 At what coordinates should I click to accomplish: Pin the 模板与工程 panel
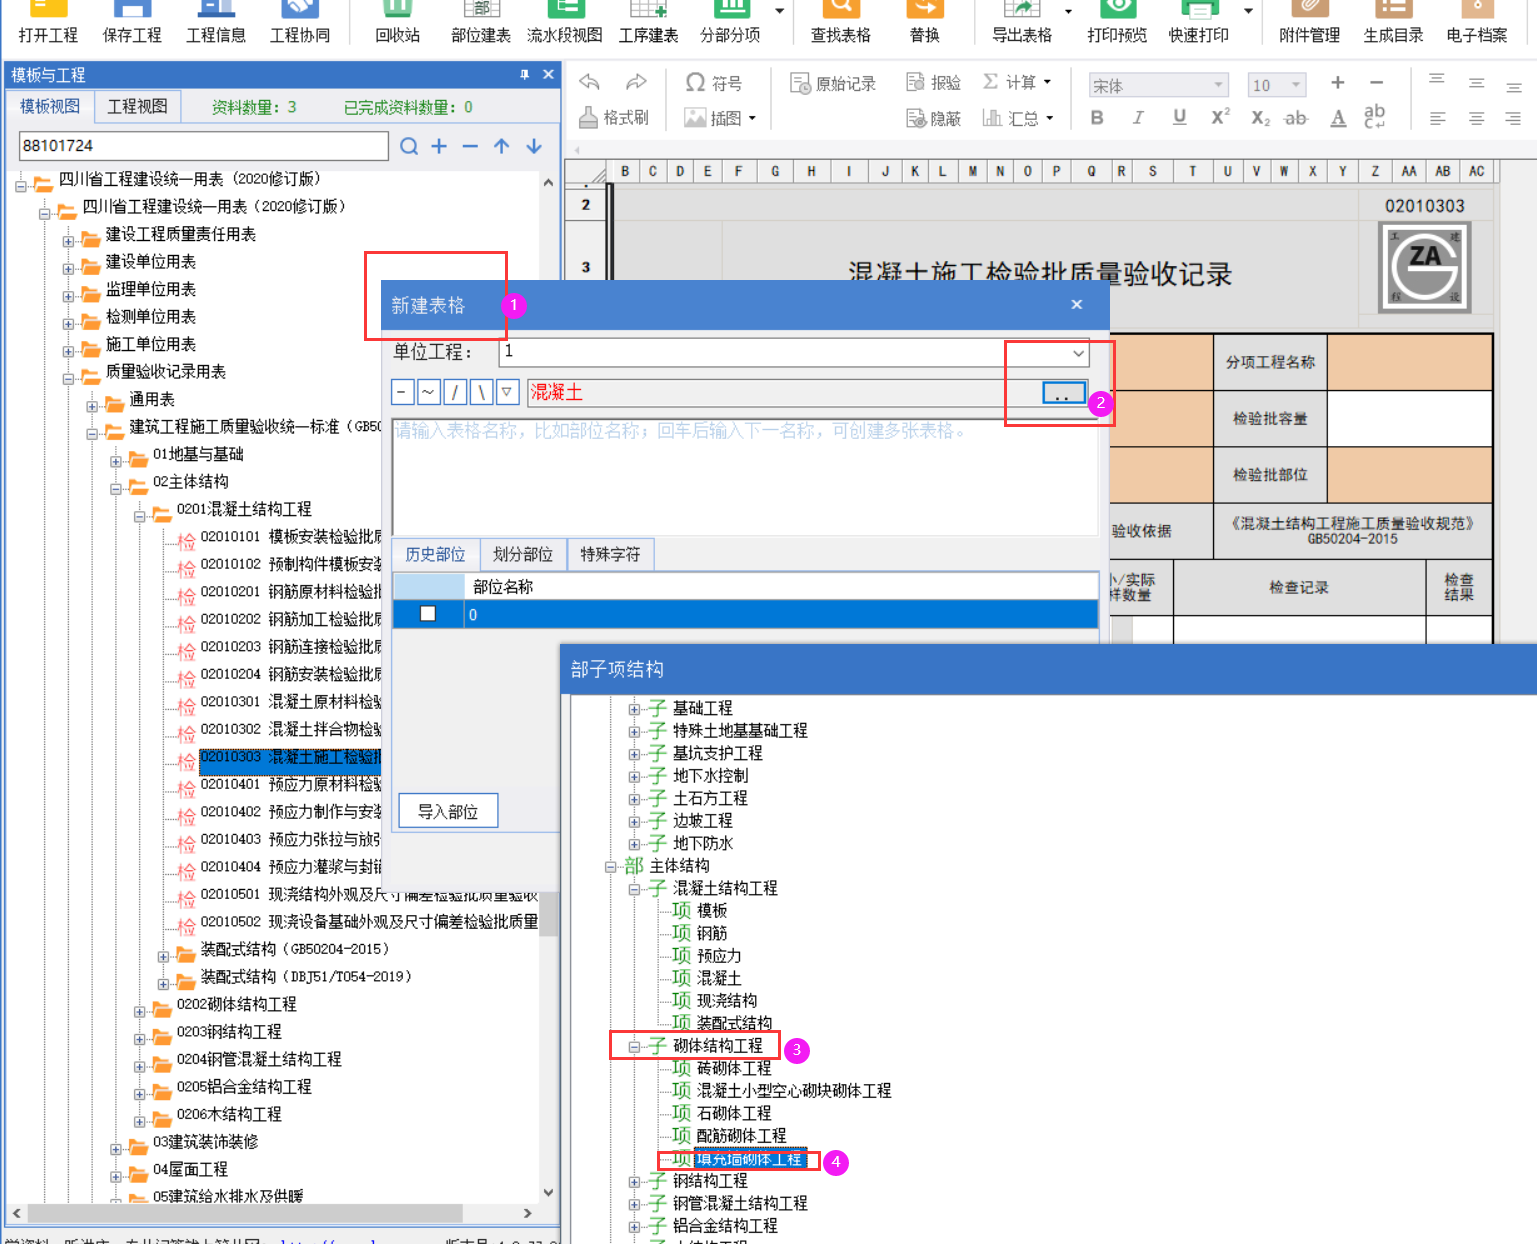pyautogui.click(x=525, y=75)
